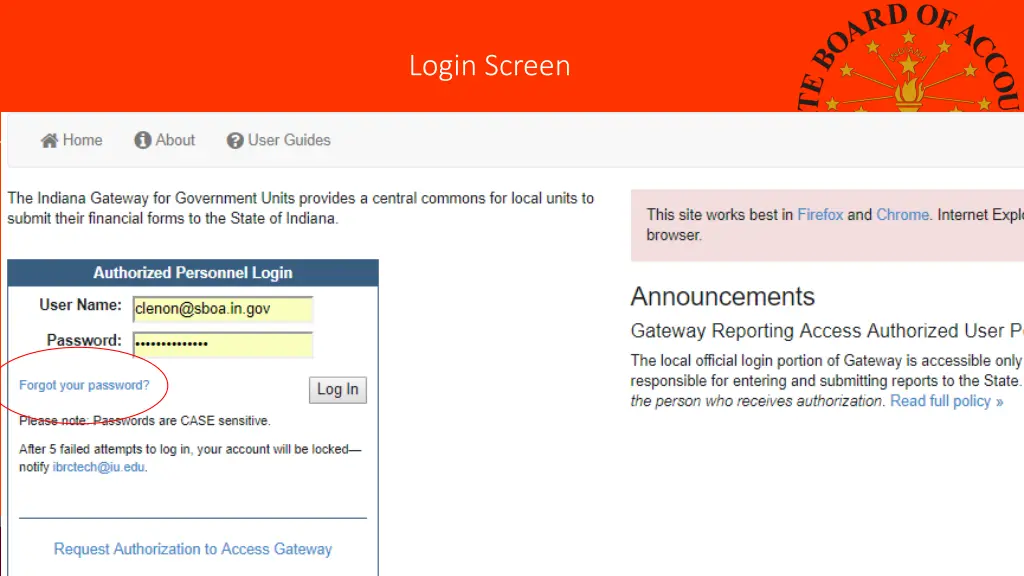Click the Login Screen title banner
The width and height of the screenshot is (1024, 576).
pyautogui.click(x=489, y=65)
